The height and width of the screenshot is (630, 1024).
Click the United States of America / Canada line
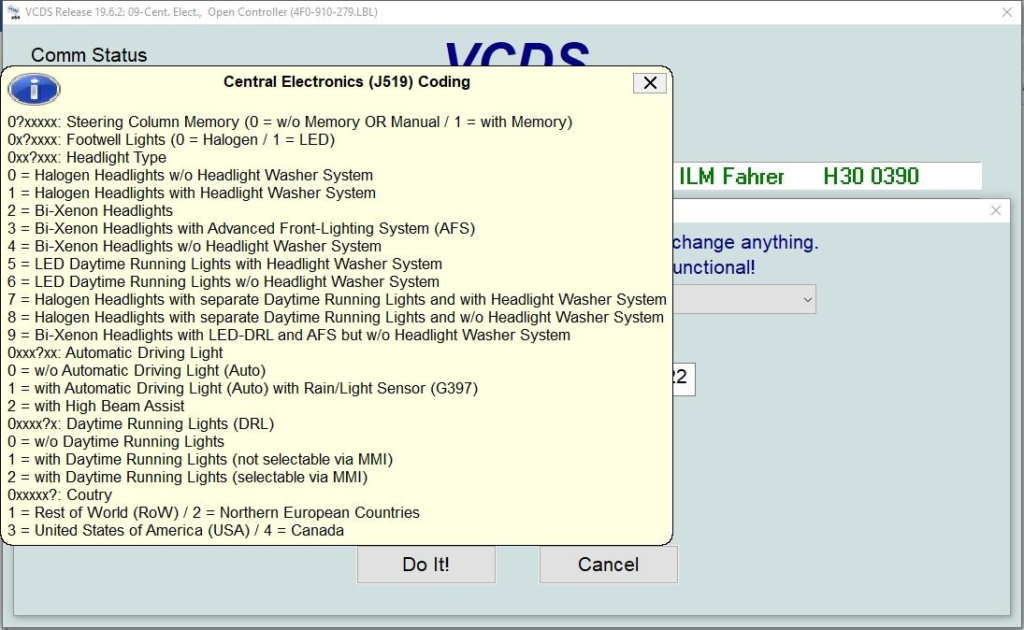coord(176,530)
